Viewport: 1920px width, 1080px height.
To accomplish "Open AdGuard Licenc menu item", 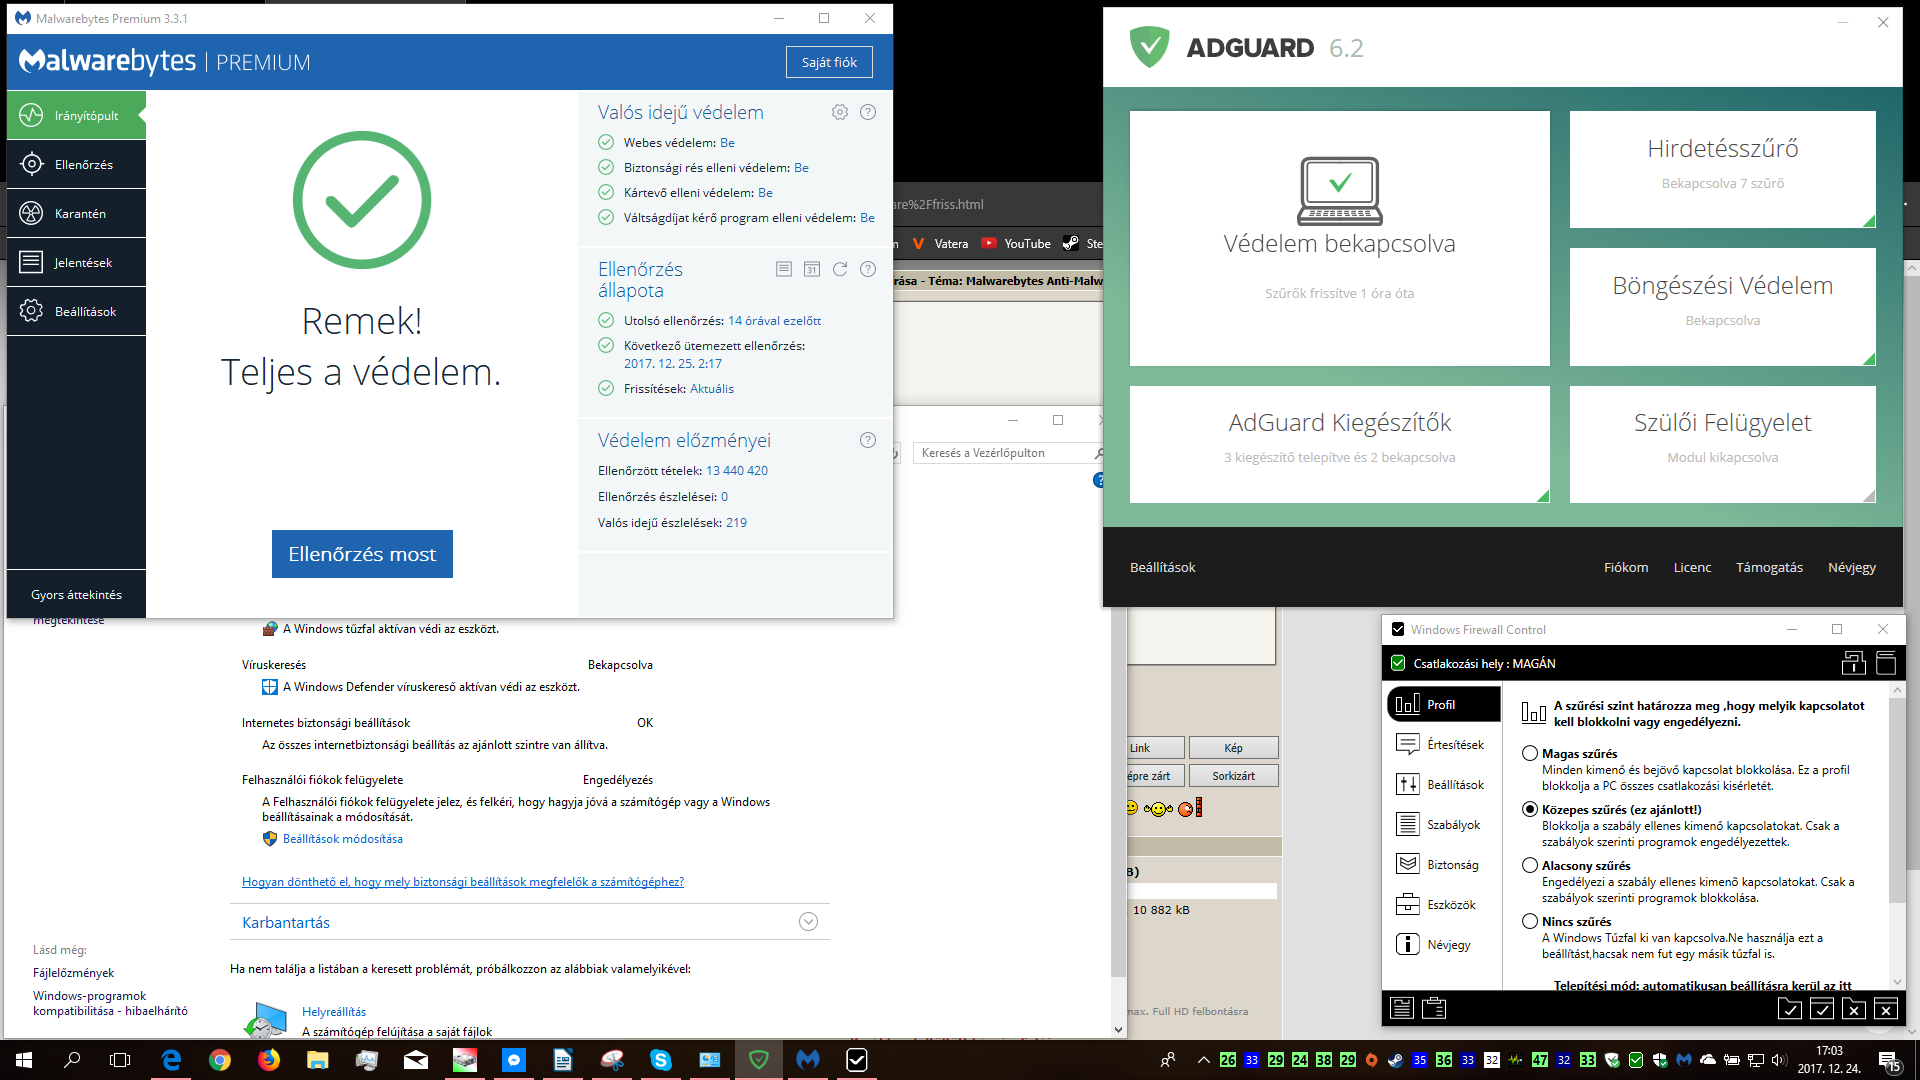I will [1692, 567].
